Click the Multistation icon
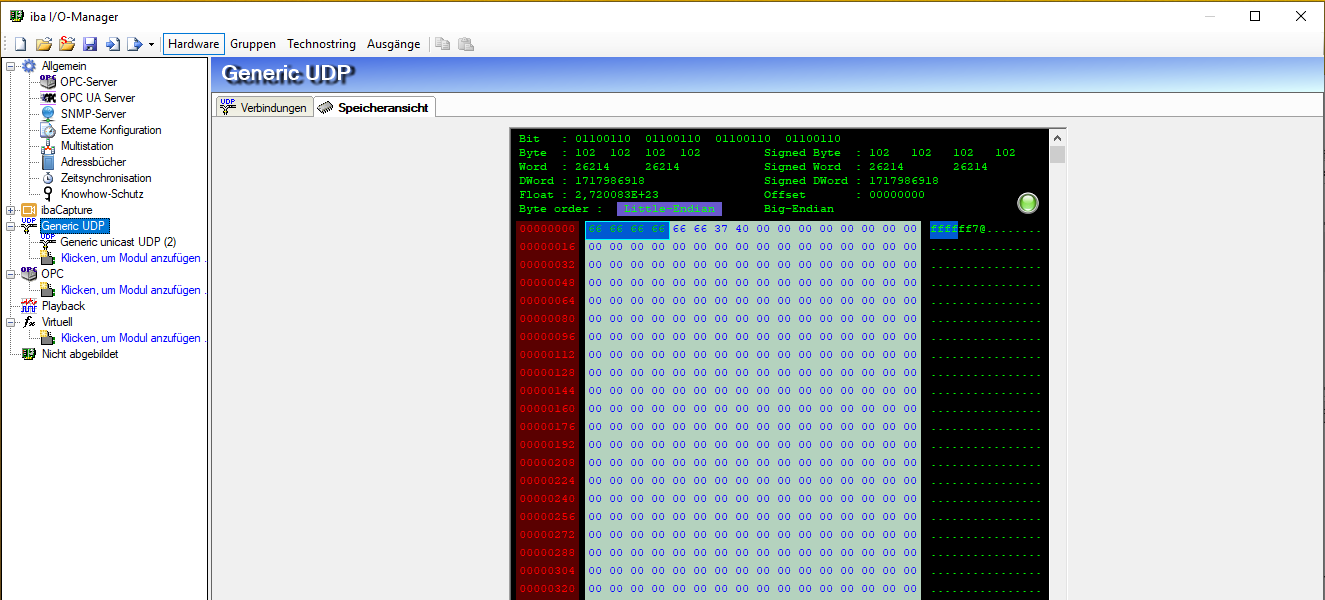This screenshot has width=1325, height=600. tap(48, 146)
